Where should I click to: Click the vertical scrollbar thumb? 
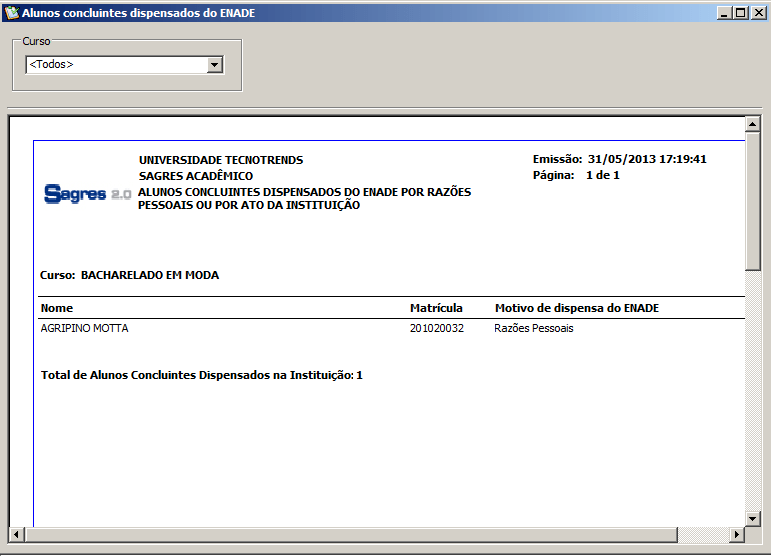pyautogui.click(x=752, y=201)
